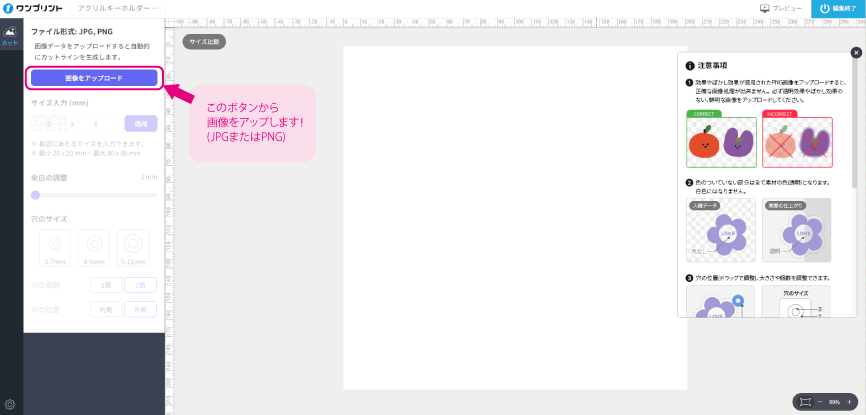Open settings gear at sidebar bottom
The width and height of the screenshot is (866, 415).
click(x=10, y=404)
